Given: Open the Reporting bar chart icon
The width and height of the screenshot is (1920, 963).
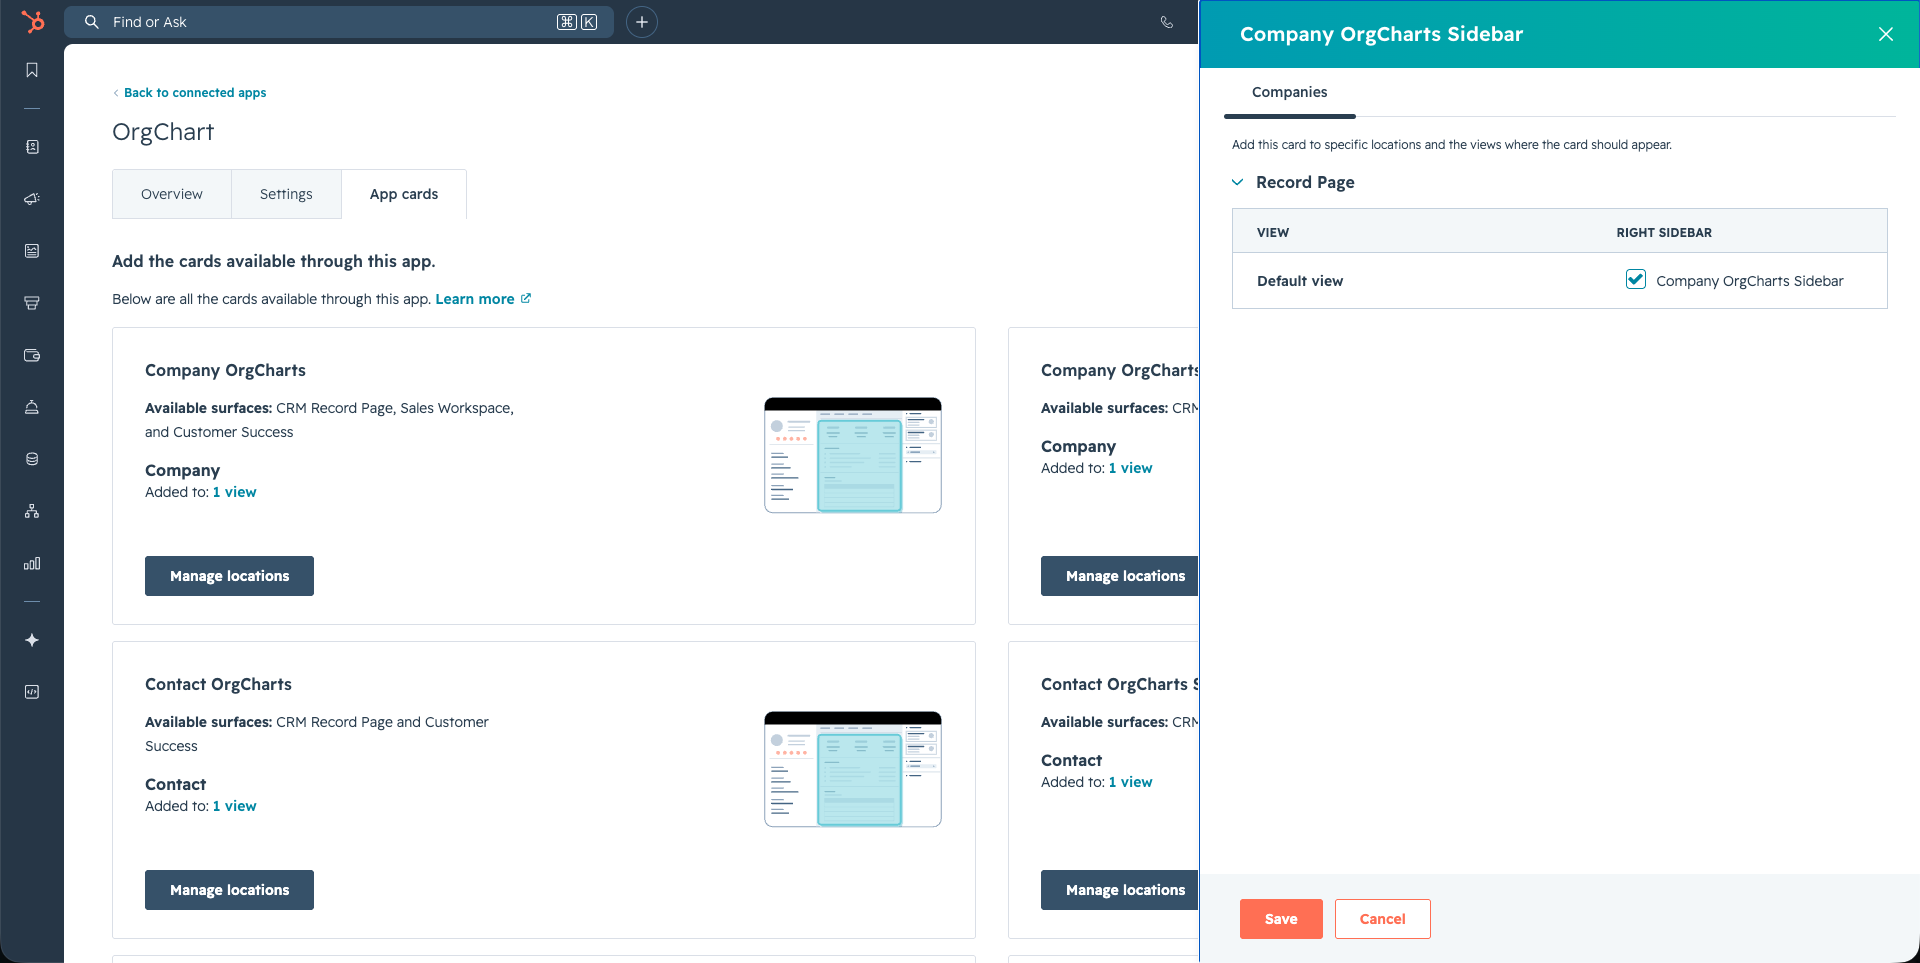Looking at the screenshot, I should pos(32,563).
